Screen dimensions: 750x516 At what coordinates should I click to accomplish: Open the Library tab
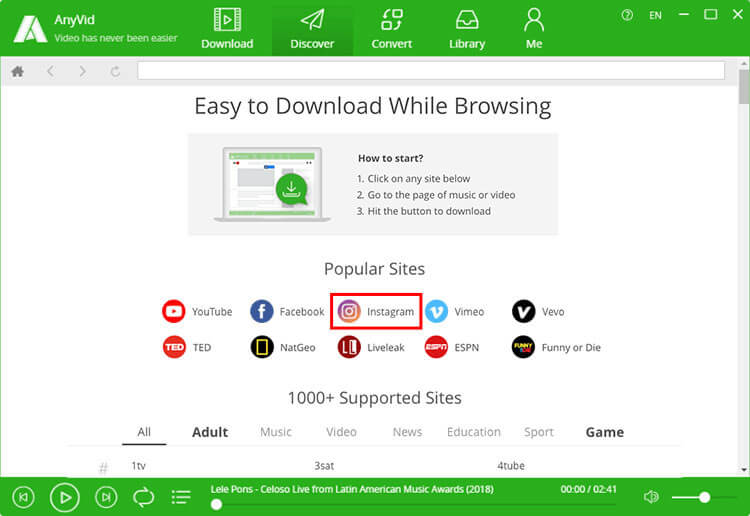coord(467,29)
